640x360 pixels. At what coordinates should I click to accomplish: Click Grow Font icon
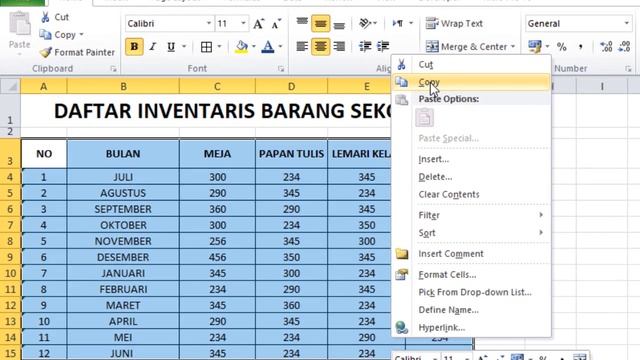pyautogui.click(x=258, y=24)
